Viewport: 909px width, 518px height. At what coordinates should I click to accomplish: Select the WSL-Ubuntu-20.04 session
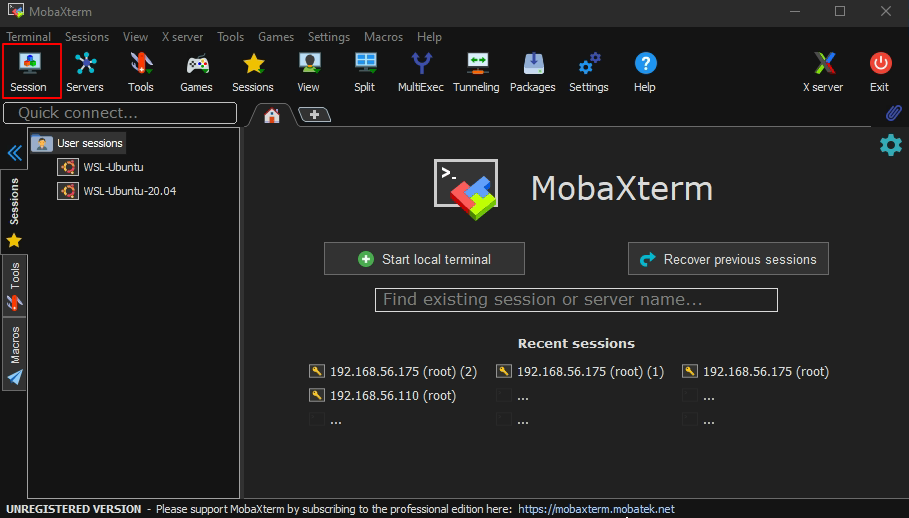click(x=117, y=191)
